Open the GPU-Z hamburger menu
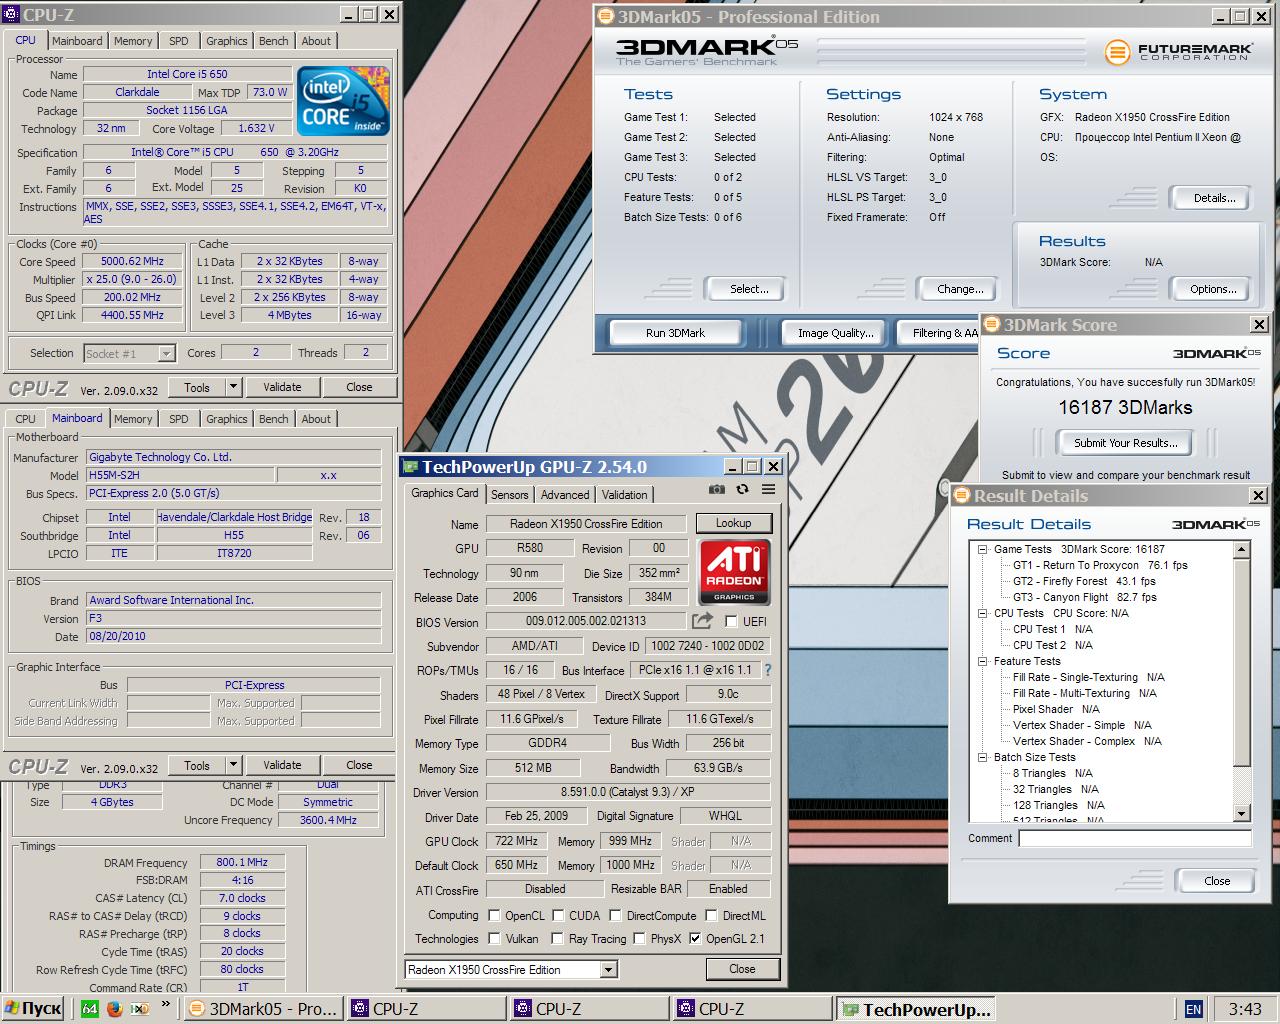1280x1024 pixels. (768, 489)
